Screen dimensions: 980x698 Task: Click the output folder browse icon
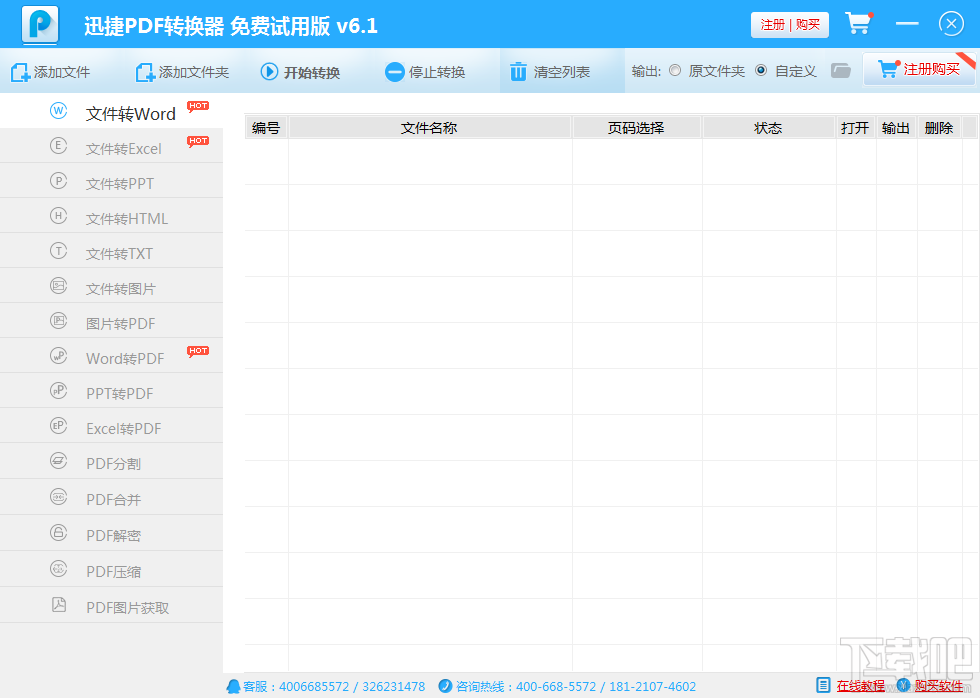[x=840, y=69]
